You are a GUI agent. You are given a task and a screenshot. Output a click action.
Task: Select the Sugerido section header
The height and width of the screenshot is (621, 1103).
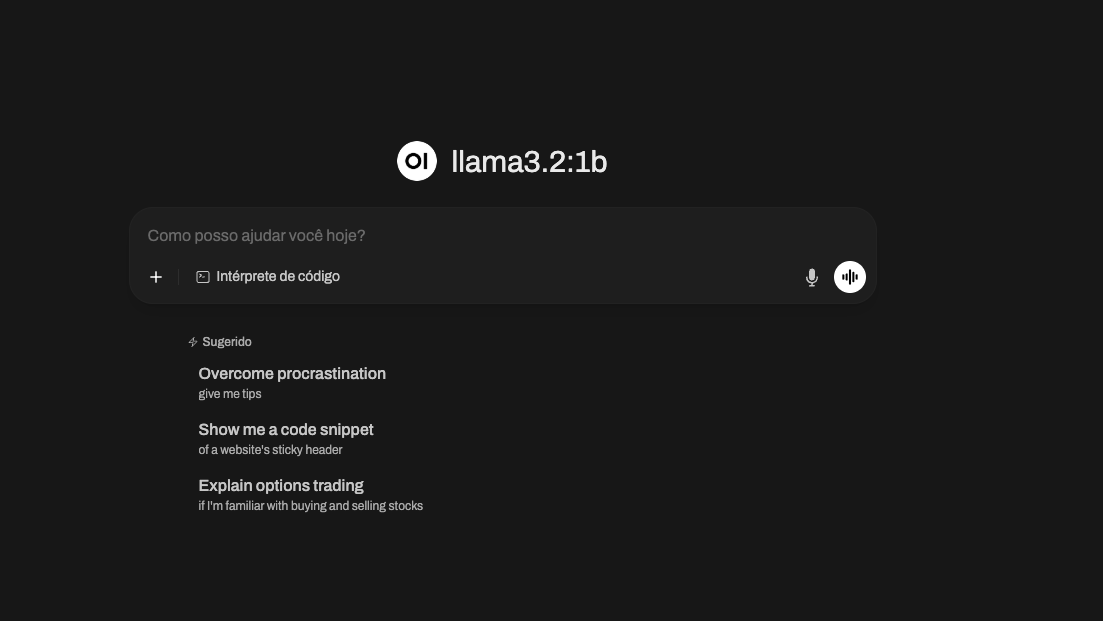227,341
